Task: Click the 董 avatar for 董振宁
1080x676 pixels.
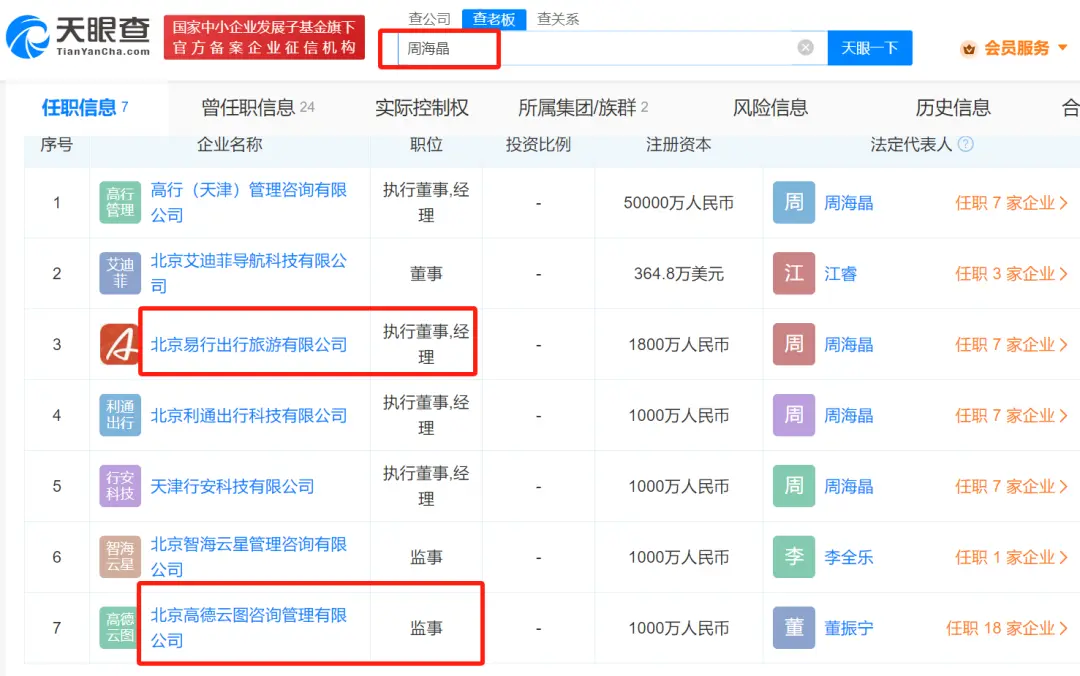Action: (x=793, y=628)
